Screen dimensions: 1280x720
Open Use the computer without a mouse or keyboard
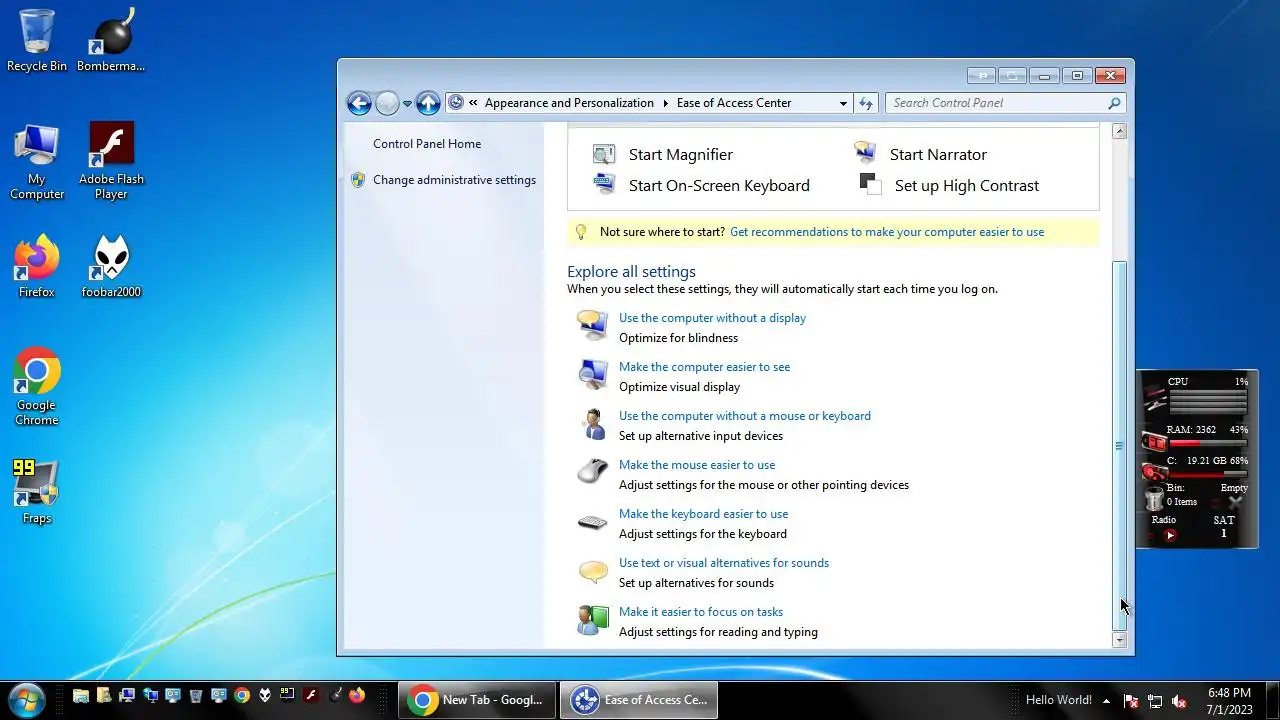745,416
